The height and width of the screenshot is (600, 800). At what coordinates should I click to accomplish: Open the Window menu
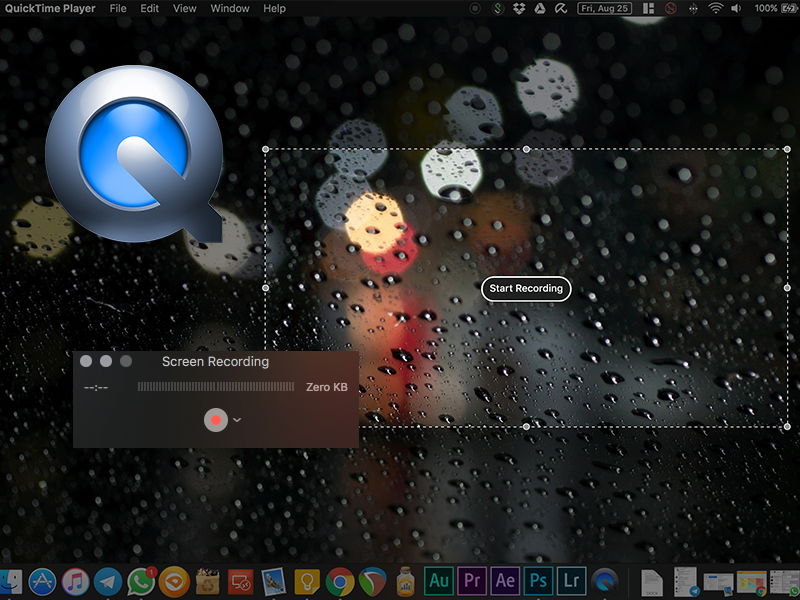(x=230, y=8)
